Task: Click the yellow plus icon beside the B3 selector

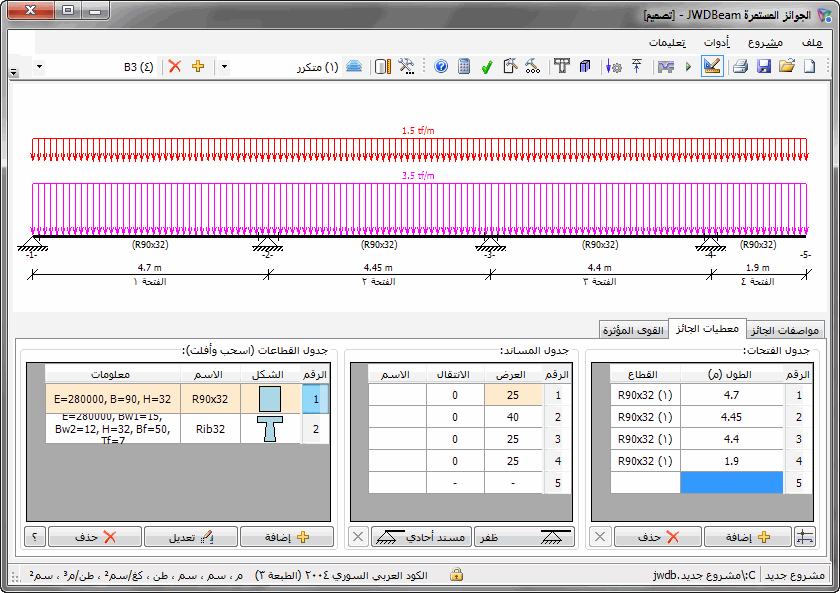Action: pyautogui.click(x=198, y=67)
